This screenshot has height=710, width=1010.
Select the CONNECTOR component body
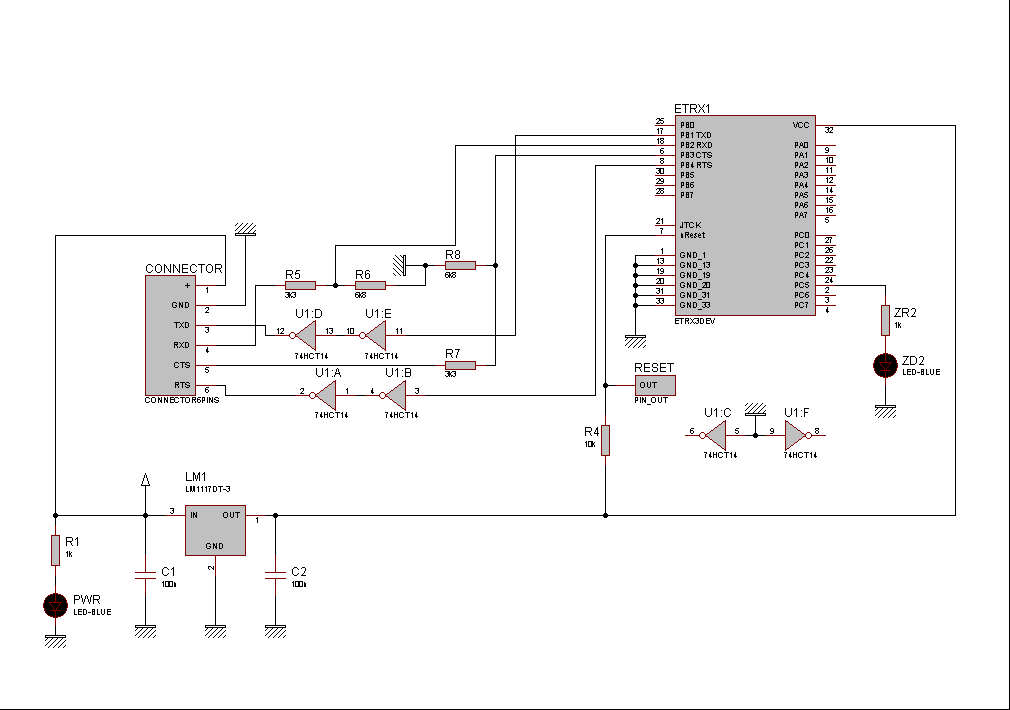[x=170, y=335]
